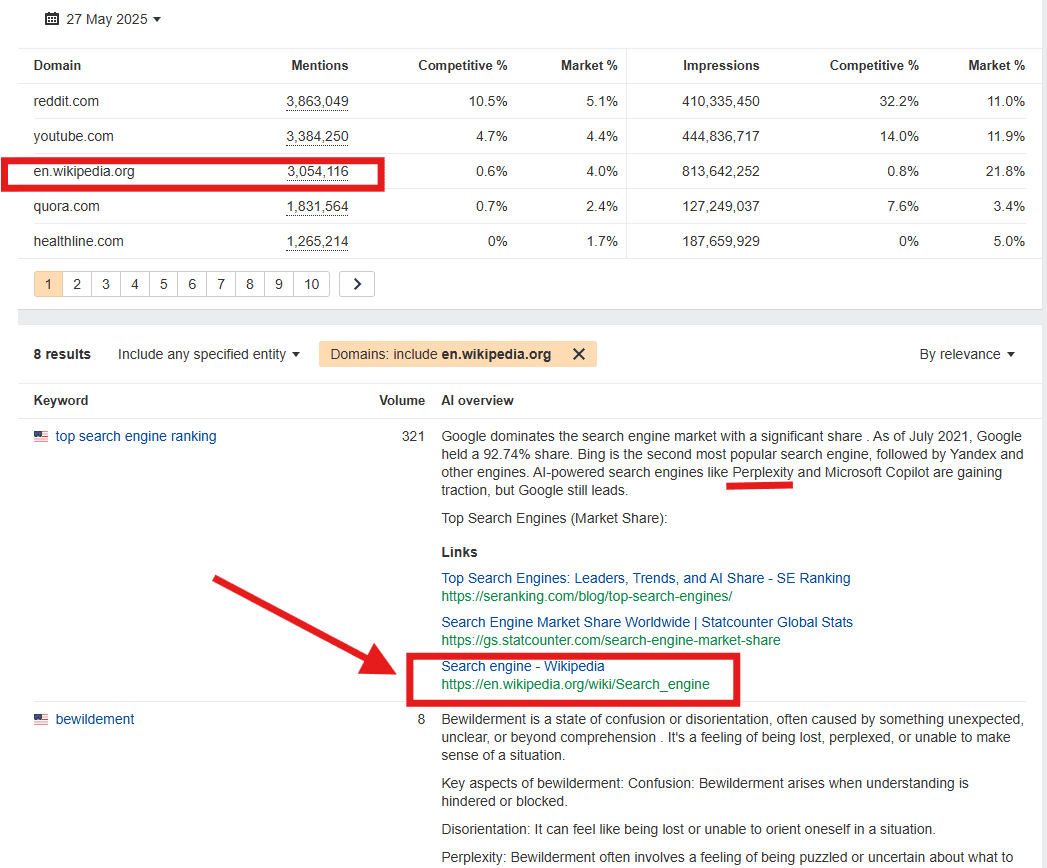Image resolution: width=1047 pixels, height=868 pixels.
Task: Click Wikipedia market share 21.8%
Action: pyautogui.click(x=1005, y=172)
